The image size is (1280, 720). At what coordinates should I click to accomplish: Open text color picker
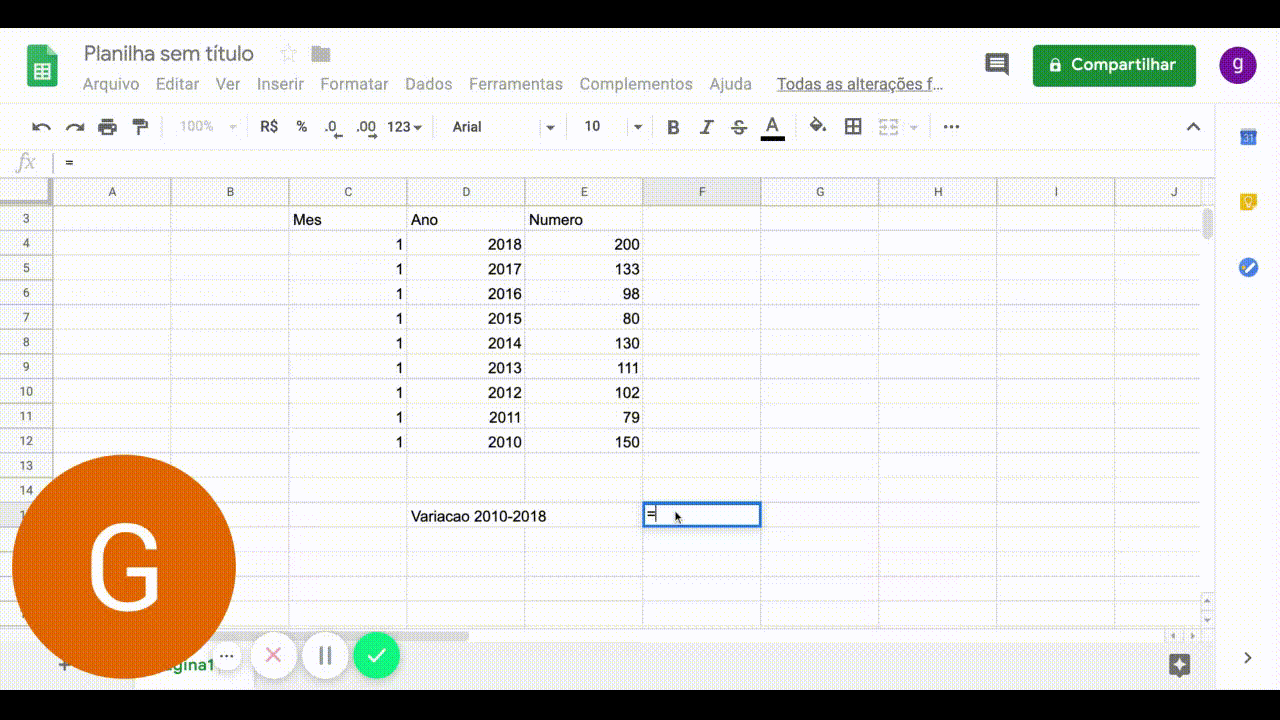point(772,127)
